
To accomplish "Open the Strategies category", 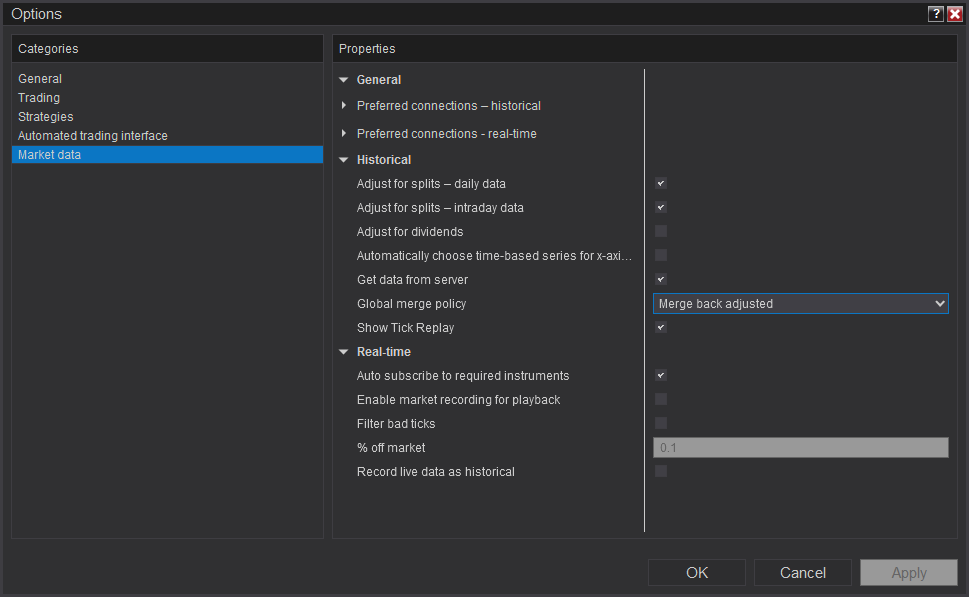I will coord(45,117).
